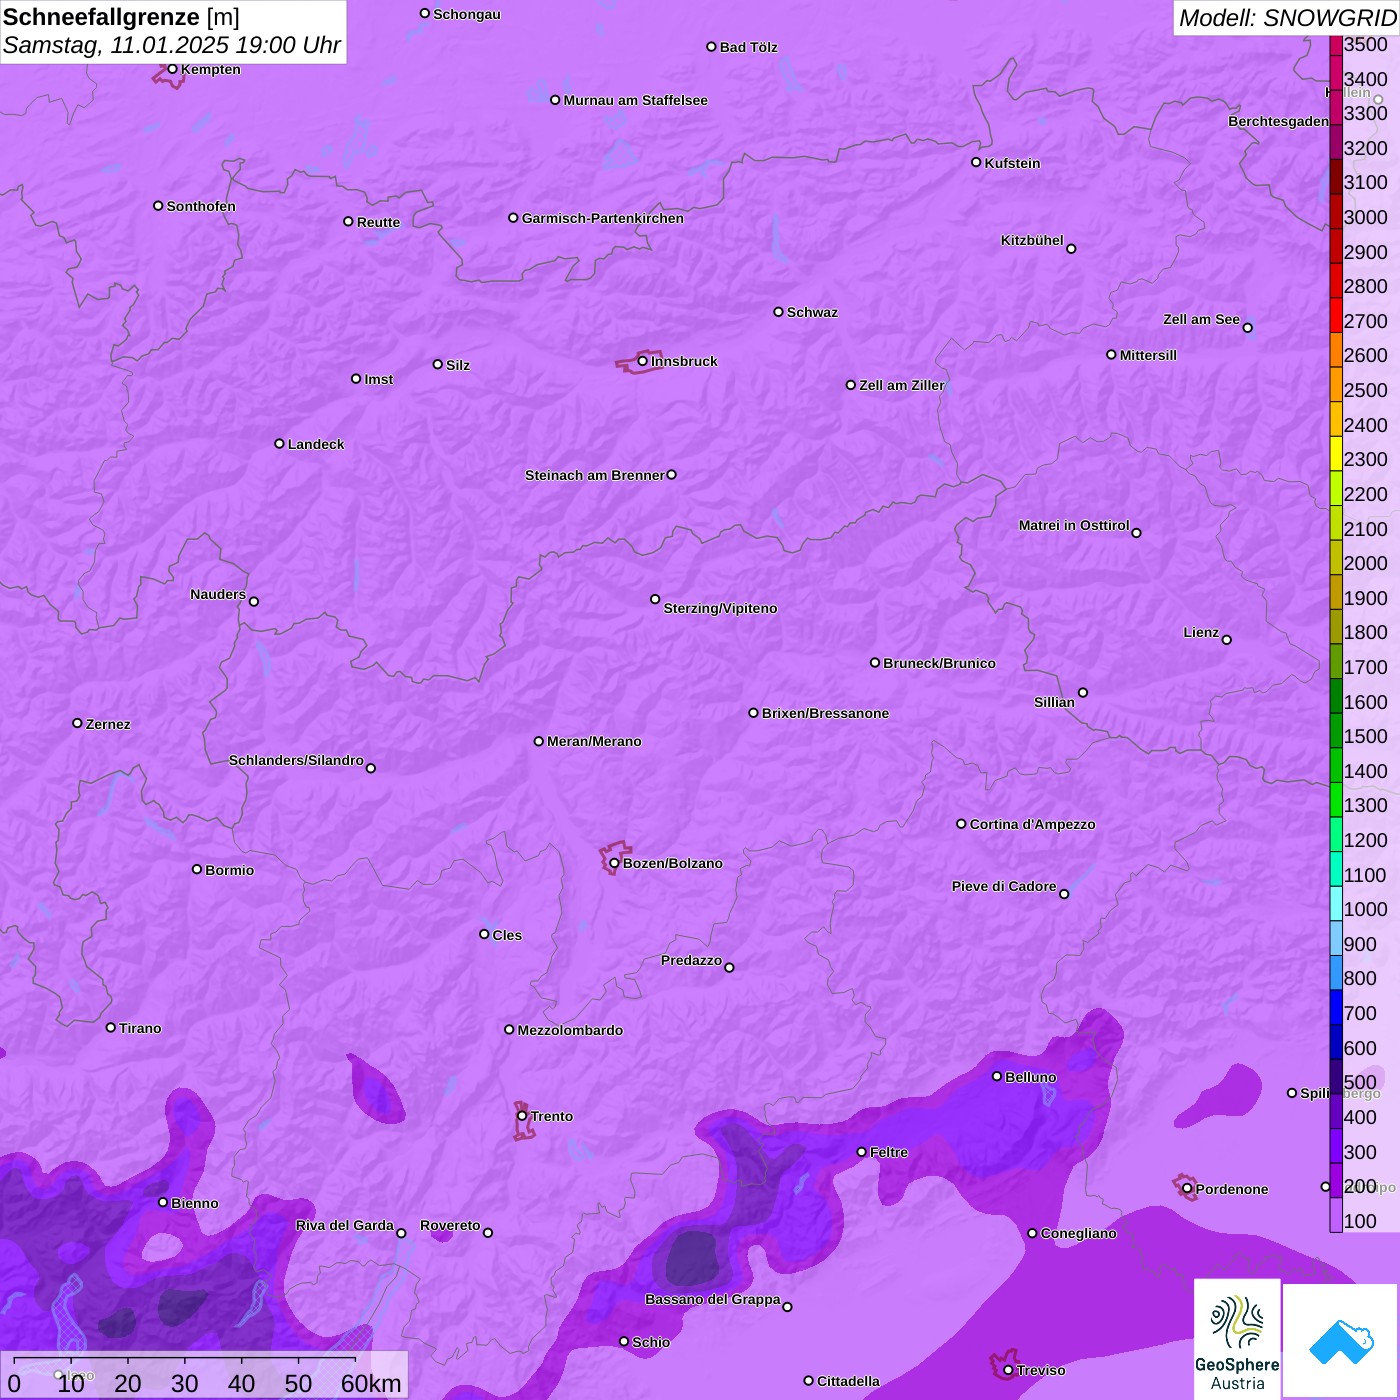
Task: Select the Innsbruck city marker dot
Action: [642, 361]
